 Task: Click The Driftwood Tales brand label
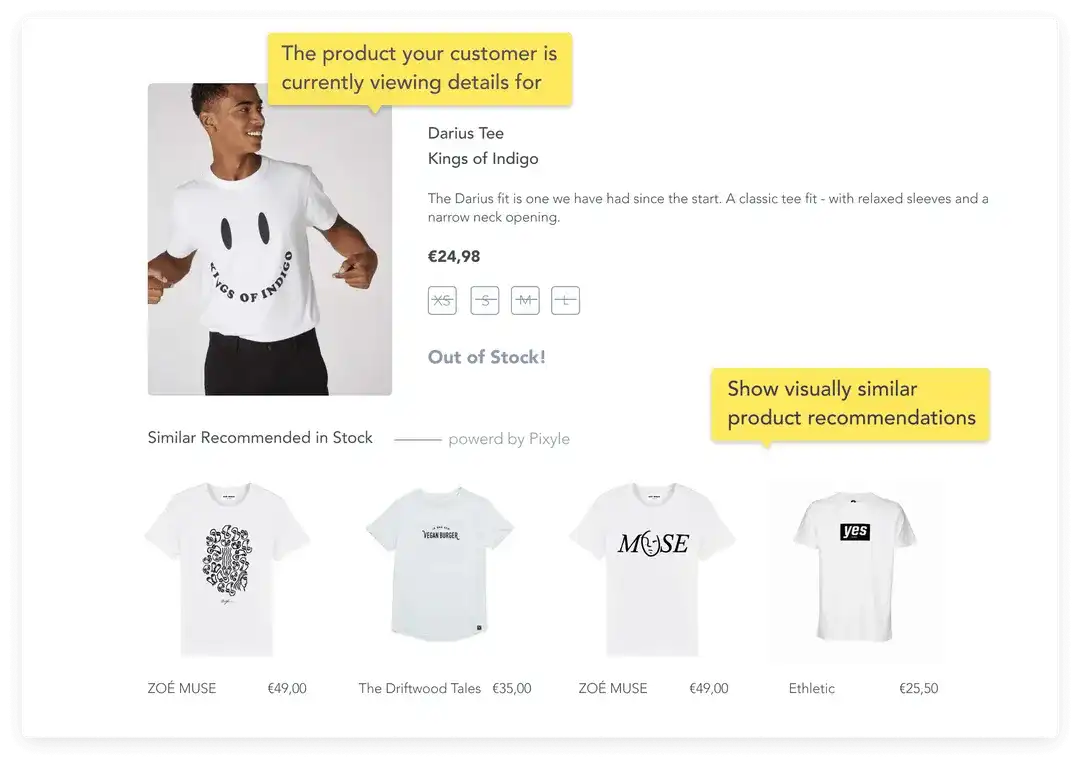click(419, 688)
